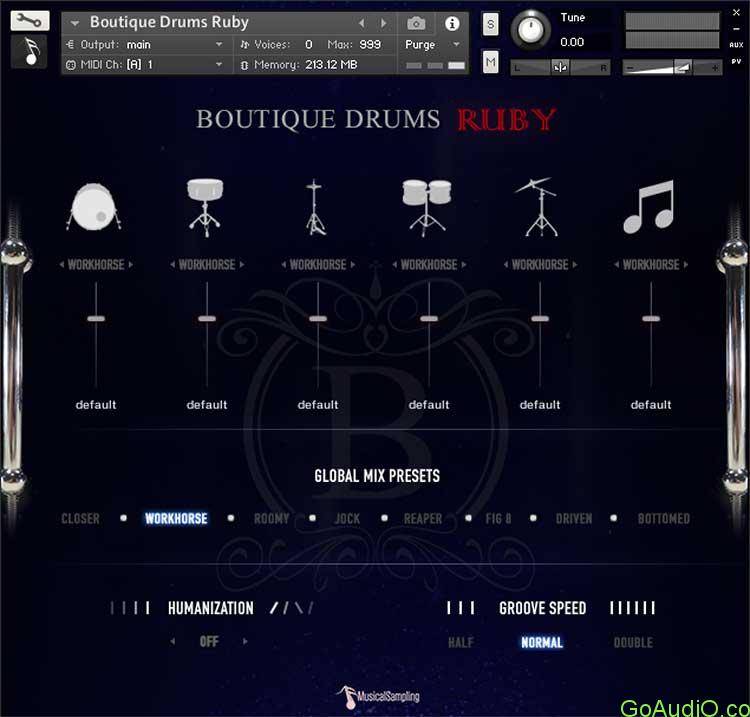Toggle PV button
This screenshot has width=750, height=717.
coord(736,61)
